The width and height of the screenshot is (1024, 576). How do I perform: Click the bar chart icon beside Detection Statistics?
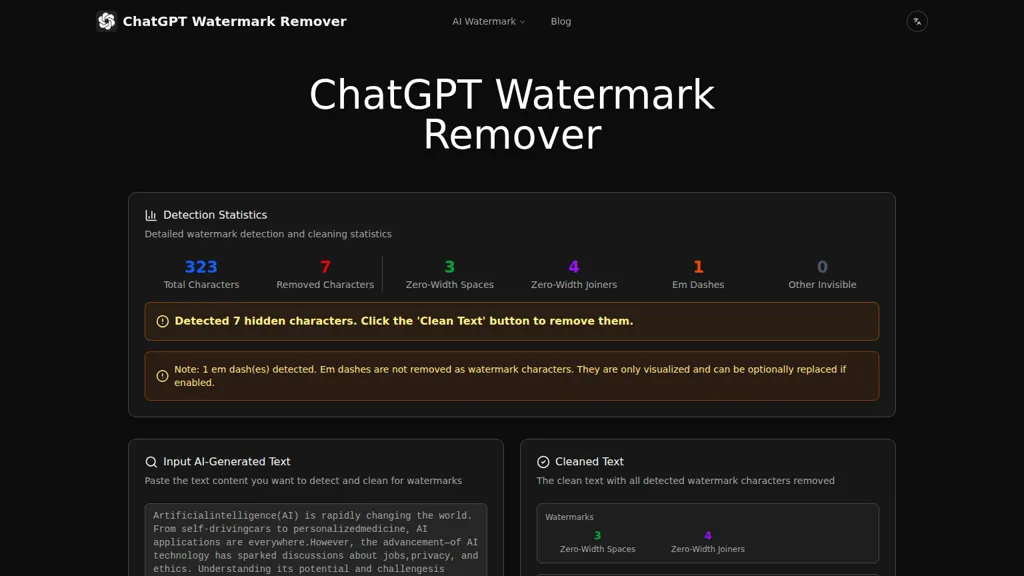pyautogui.click(x=151, y=214)
